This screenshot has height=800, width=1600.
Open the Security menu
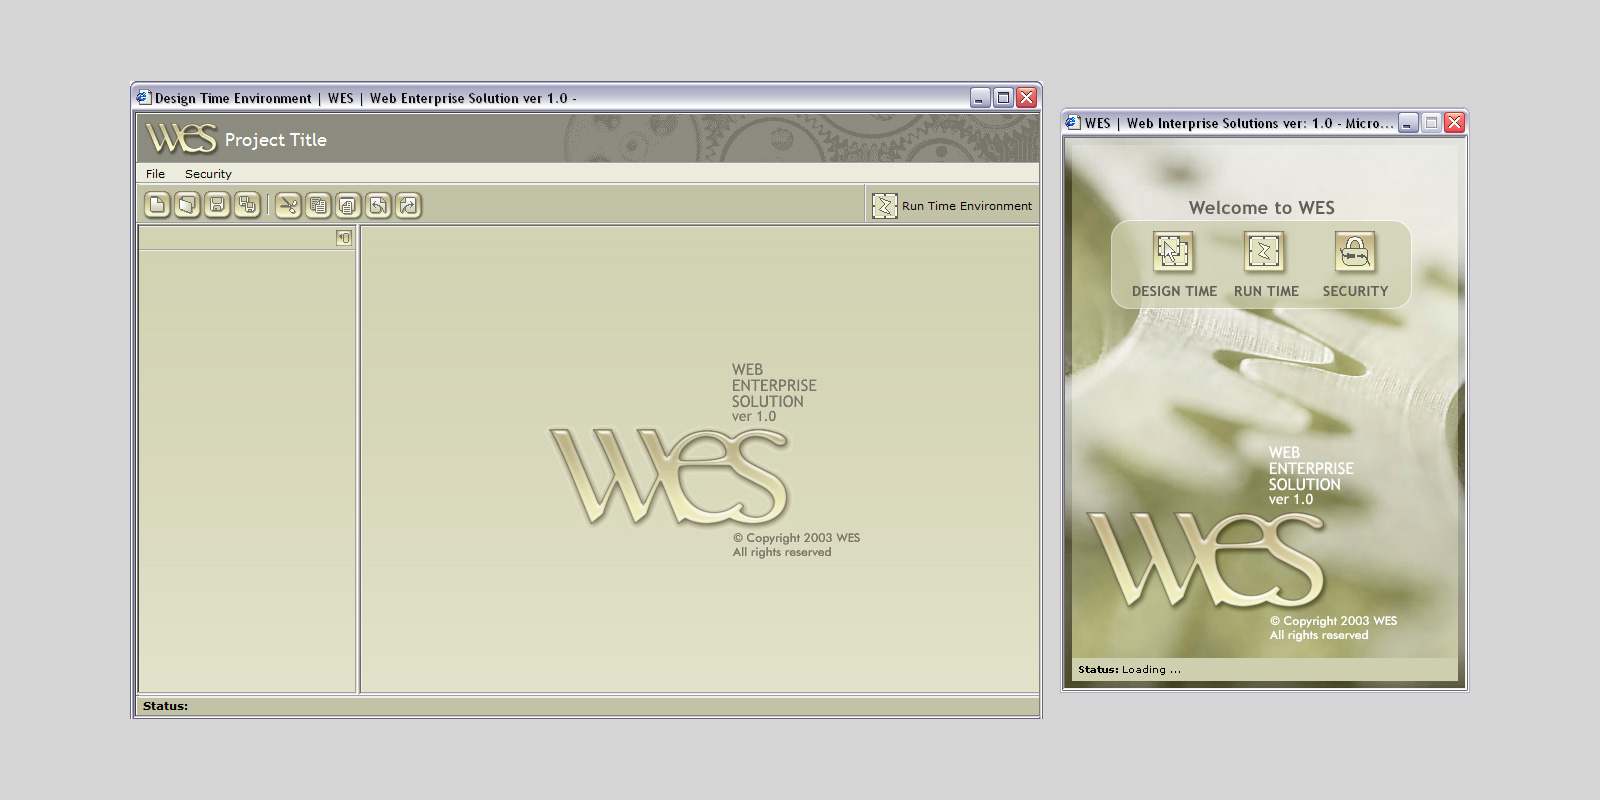click(208, 174)
